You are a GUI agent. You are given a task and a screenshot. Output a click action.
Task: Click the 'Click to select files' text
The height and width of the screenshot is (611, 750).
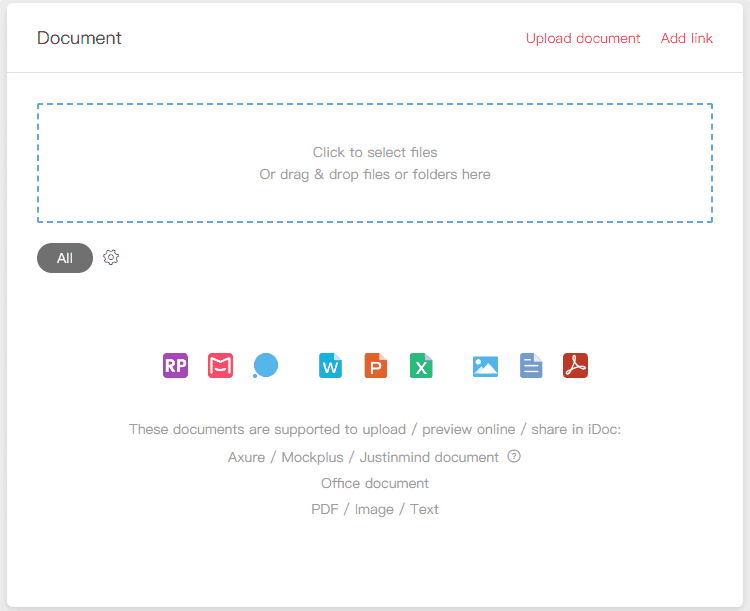[x=375, y=152]
